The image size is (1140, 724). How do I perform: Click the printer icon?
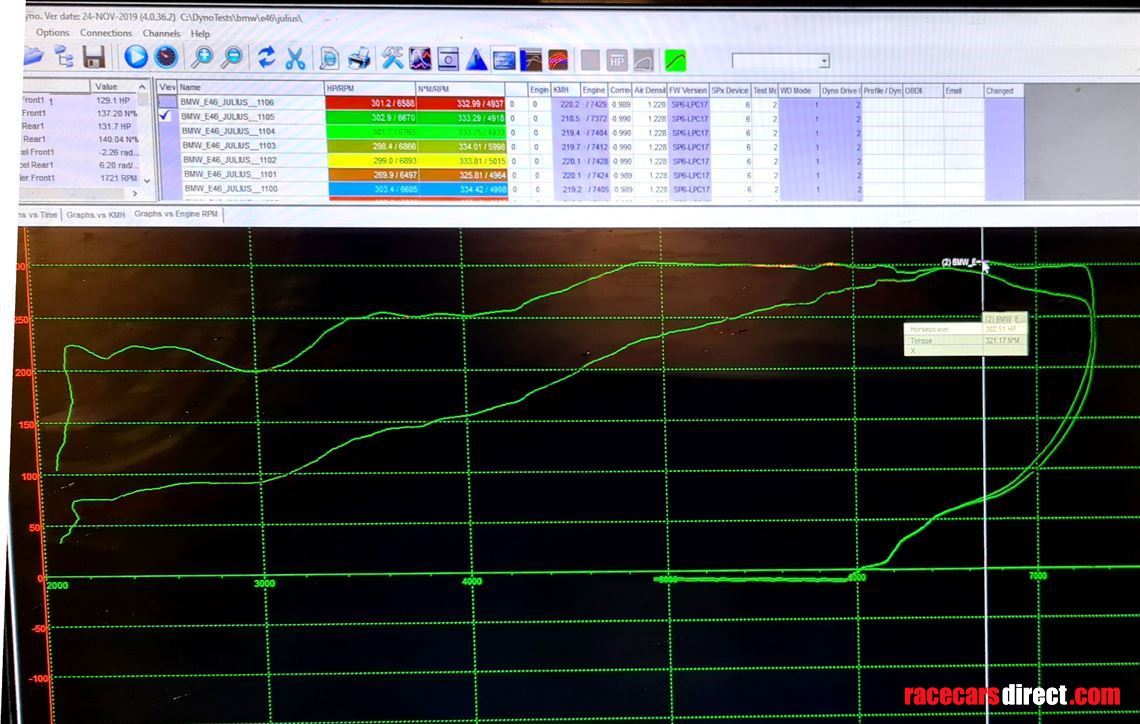pos(360,59)
